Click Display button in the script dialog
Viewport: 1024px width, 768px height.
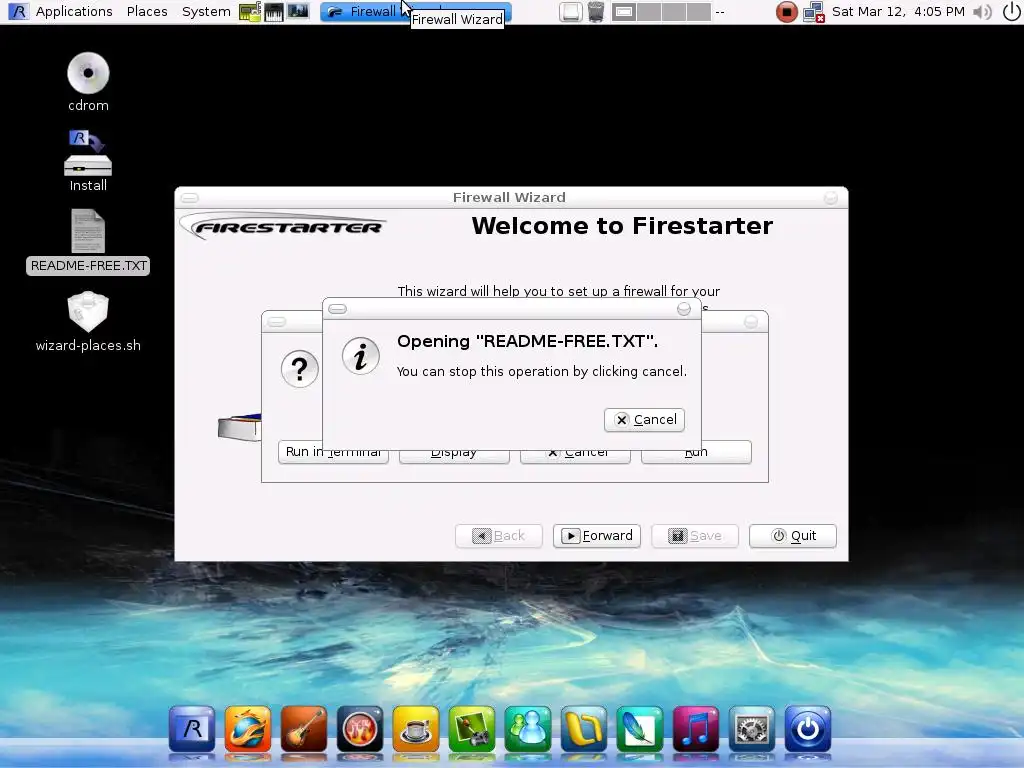pos(454,452)
